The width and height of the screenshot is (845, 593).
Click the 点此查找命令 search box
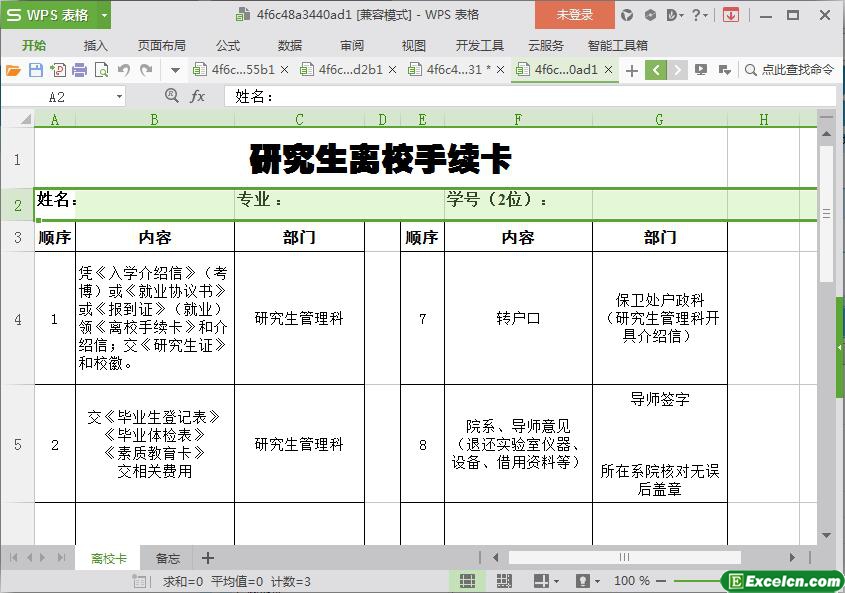coord(789,70)
